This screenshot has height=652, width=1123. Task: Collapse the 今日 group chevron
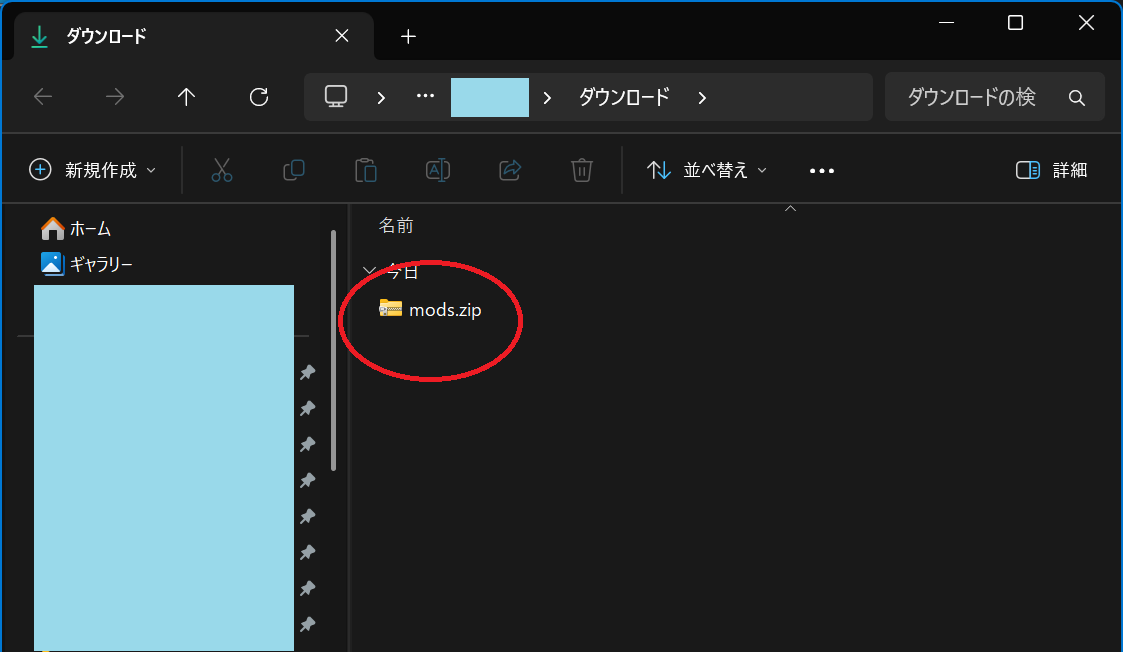pyautogui.click(x=370, y=271)
